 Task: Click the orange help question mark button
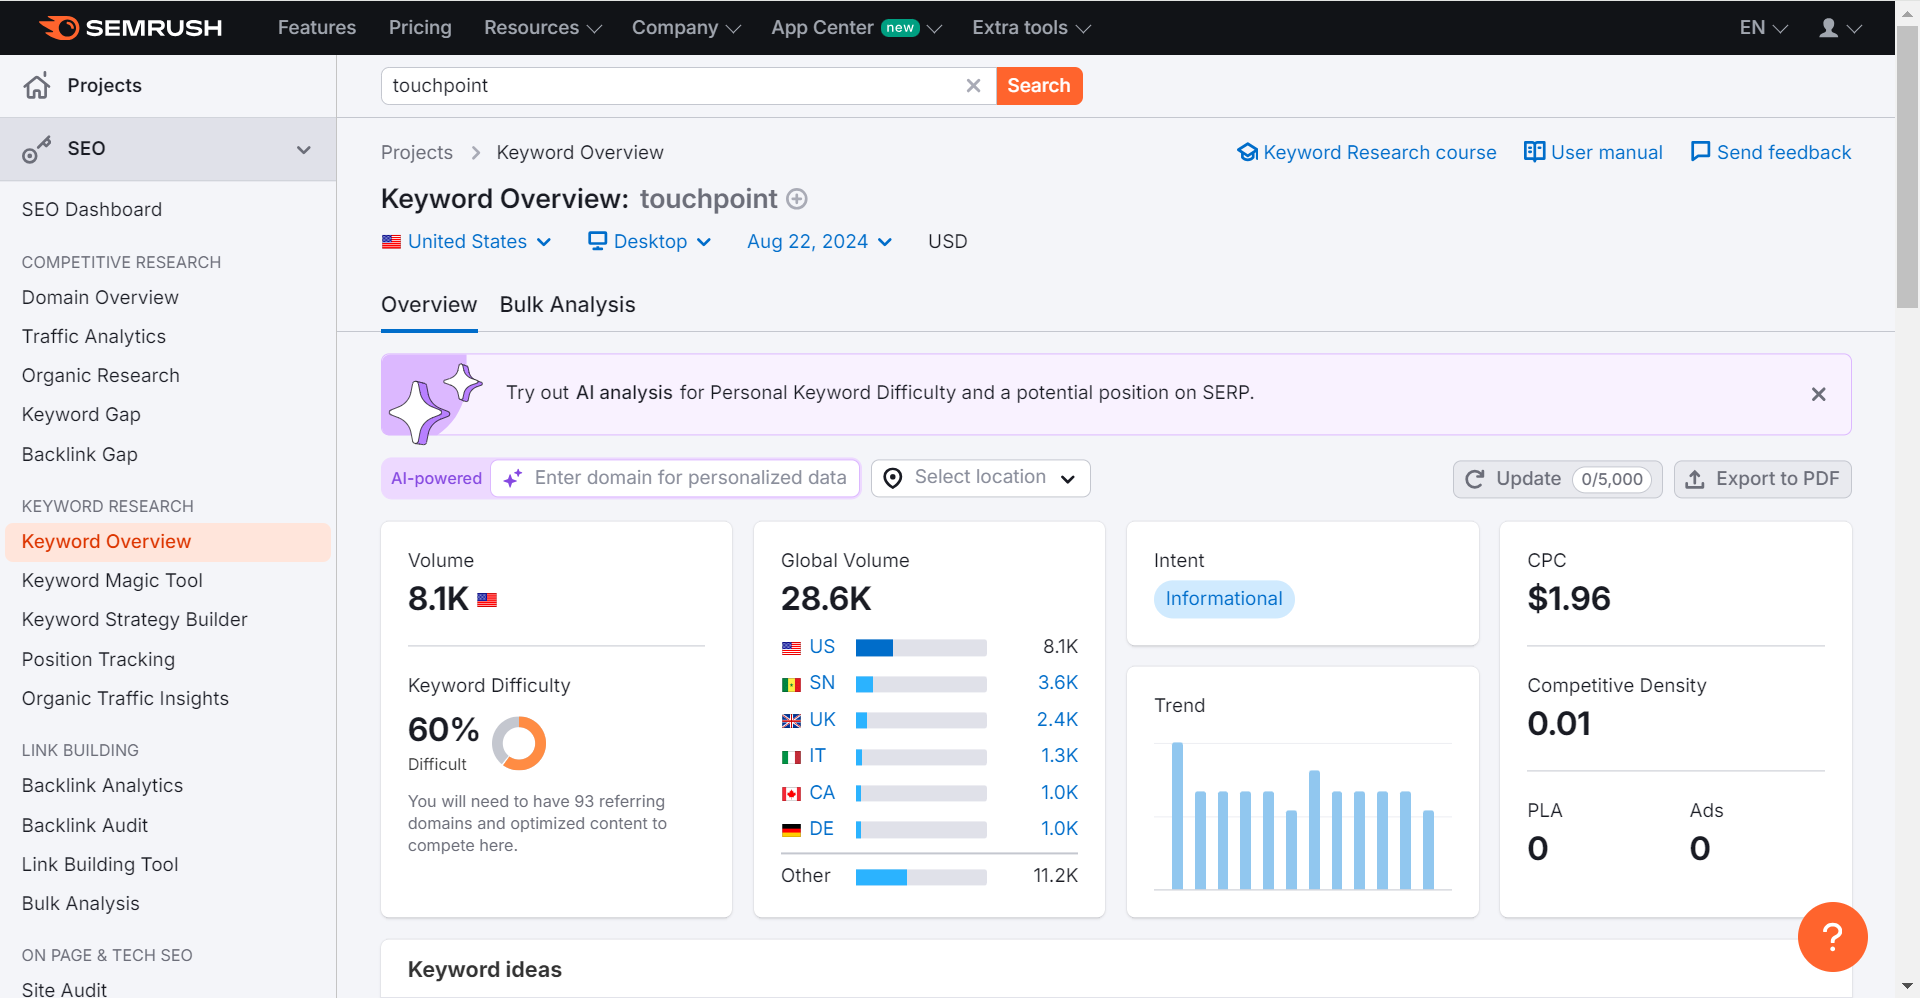click(1832, 937)
